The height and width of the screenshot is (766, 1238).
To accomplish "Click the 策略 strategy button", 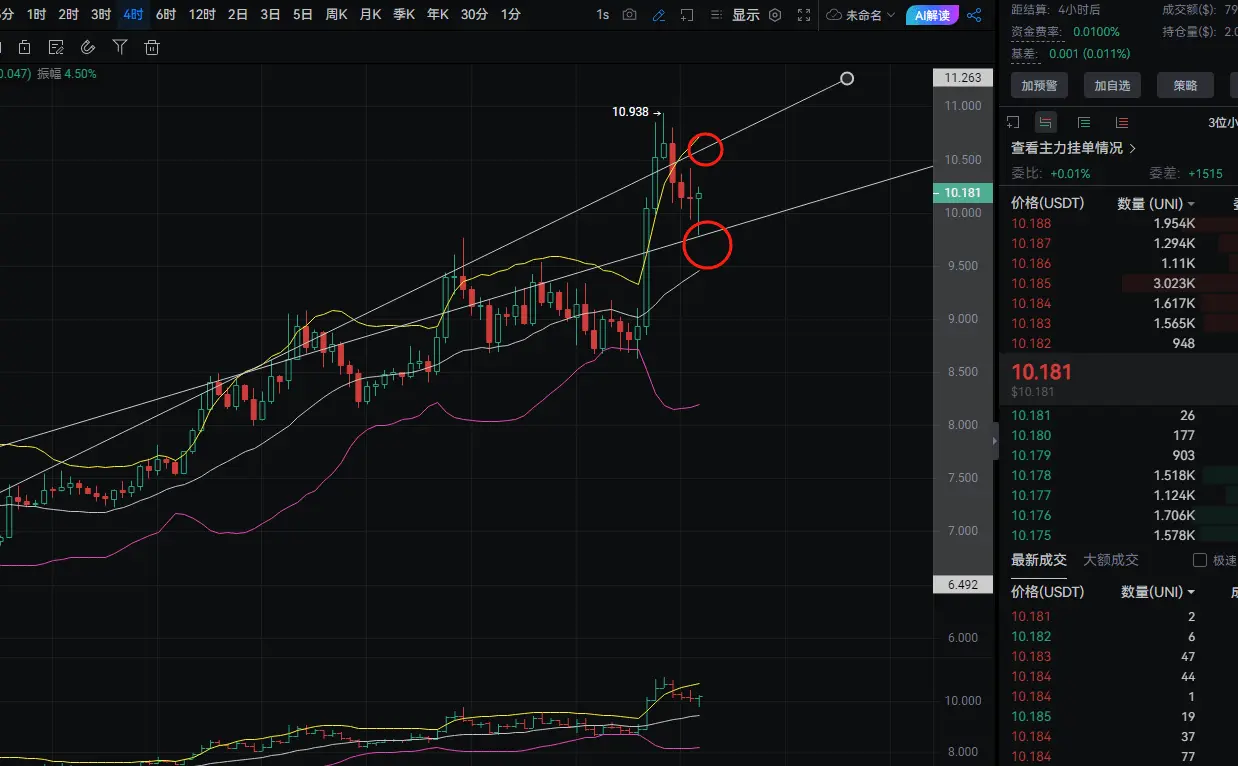I will 1185,85.
